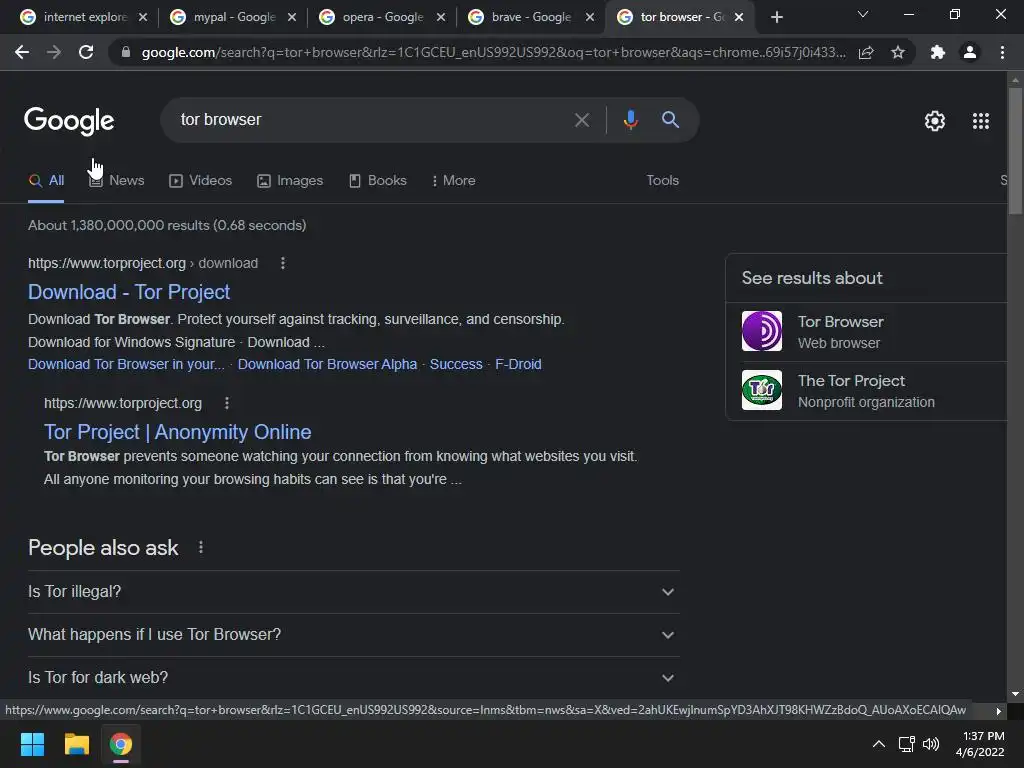
Task: Show hidden system tray icons
Action: pyautogui.click(x=879, y=744)
